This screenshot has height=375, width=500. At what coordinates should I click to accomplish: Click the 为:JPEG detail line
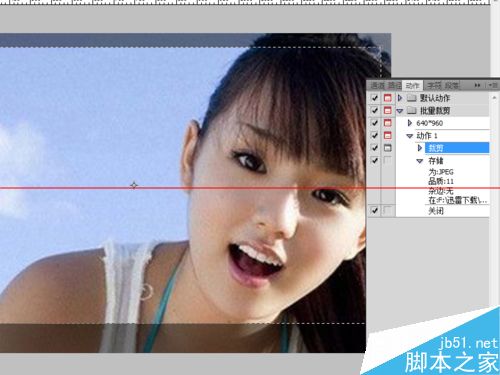pos(441,172)
